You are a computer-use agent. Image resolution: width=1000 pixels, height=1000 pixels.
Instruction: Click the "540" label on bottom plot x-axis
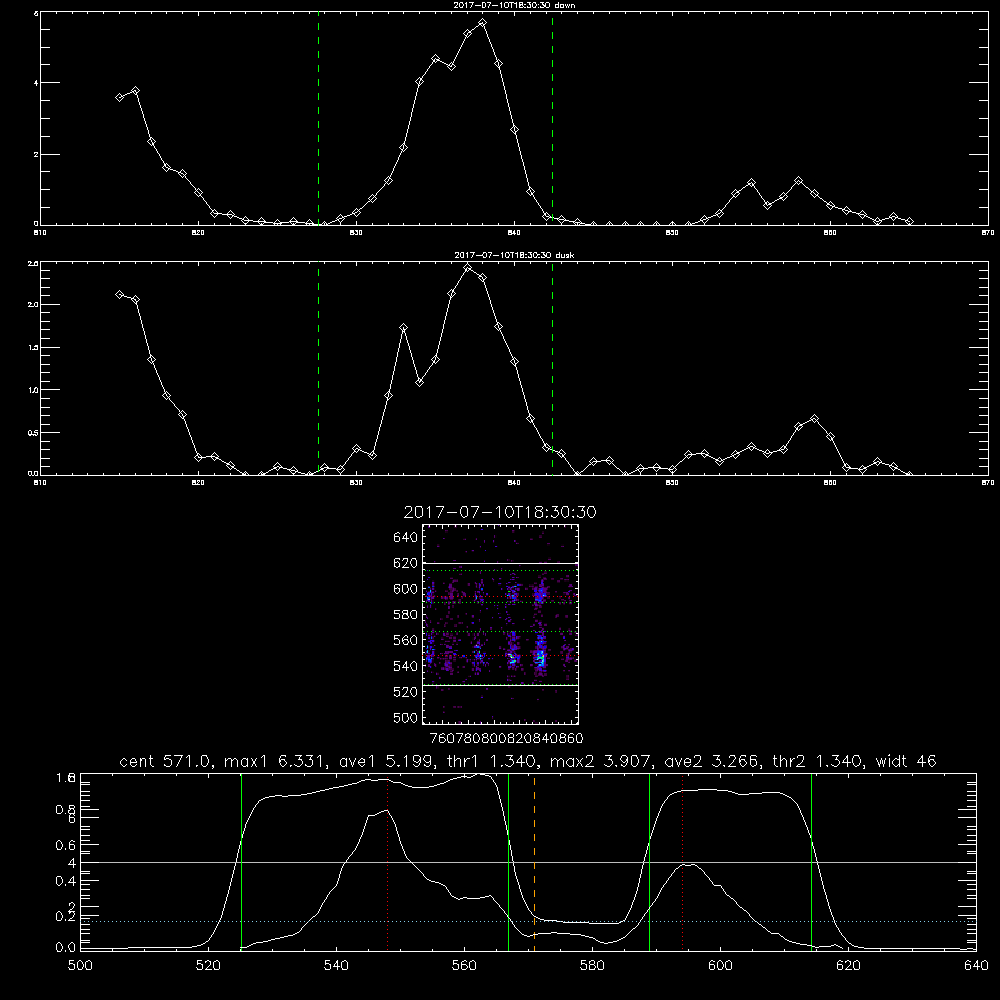[336, 966]
